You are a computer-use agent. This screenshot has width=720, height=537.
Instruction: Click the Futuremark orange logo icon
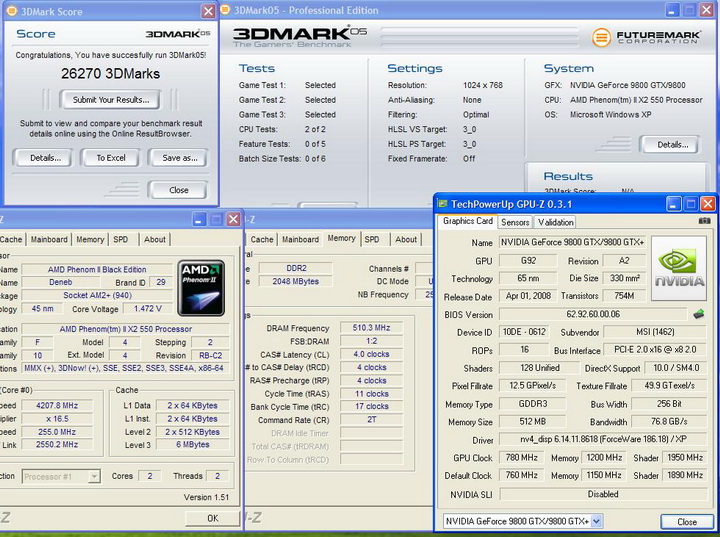(x=601, y=37)
